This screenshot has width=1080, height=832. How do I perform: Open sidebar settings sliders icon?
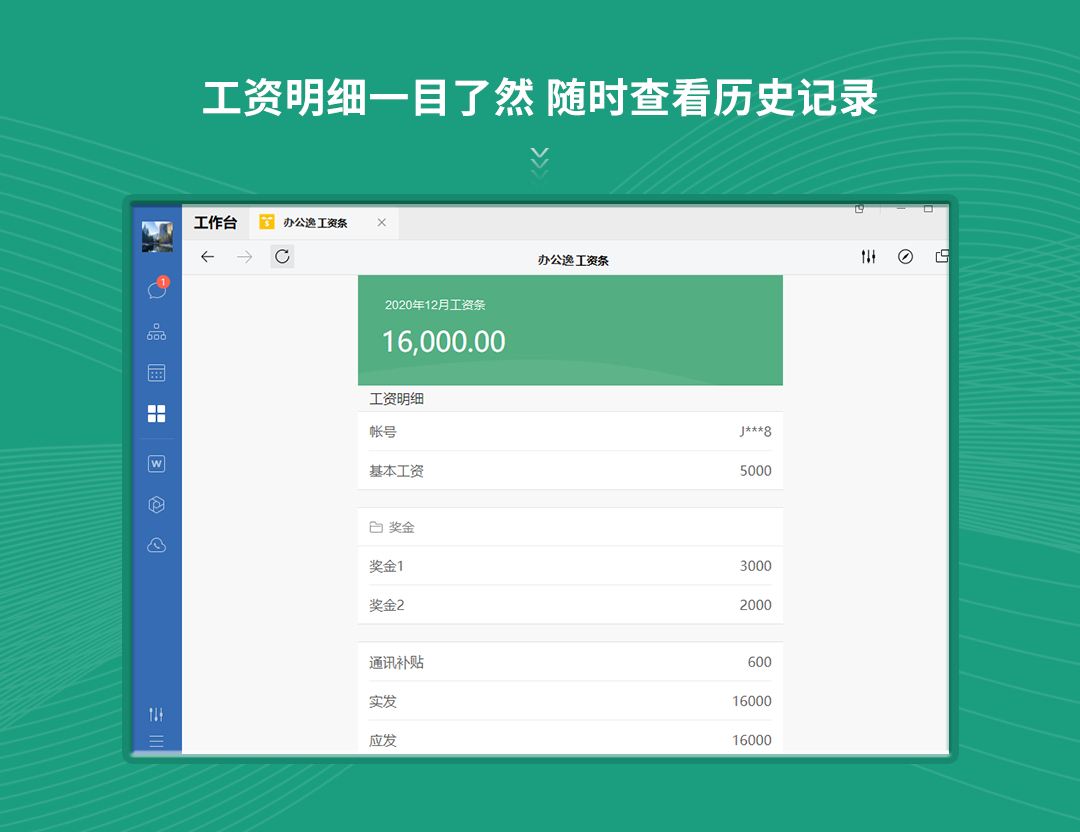pyautogui.click(x=156, y=714)
